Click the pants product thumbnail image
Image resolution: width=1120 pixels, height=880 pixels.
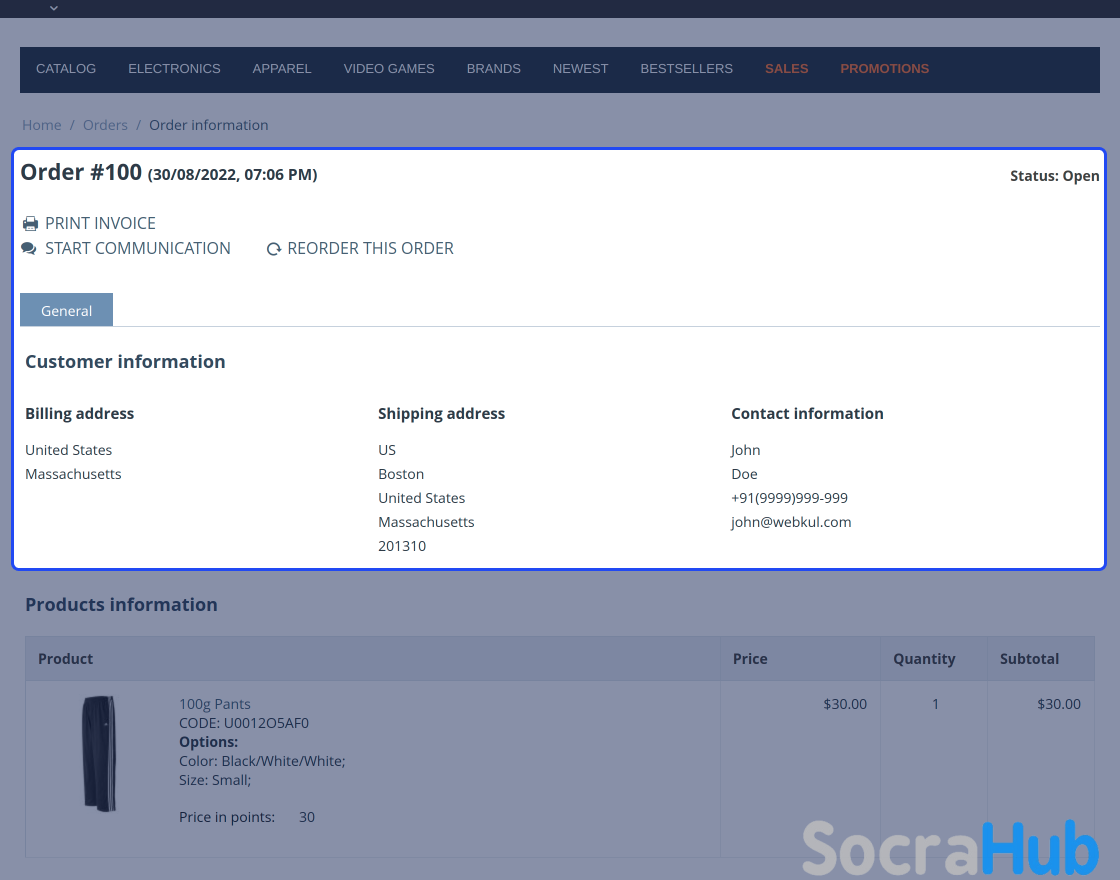(x=99, y=753)
